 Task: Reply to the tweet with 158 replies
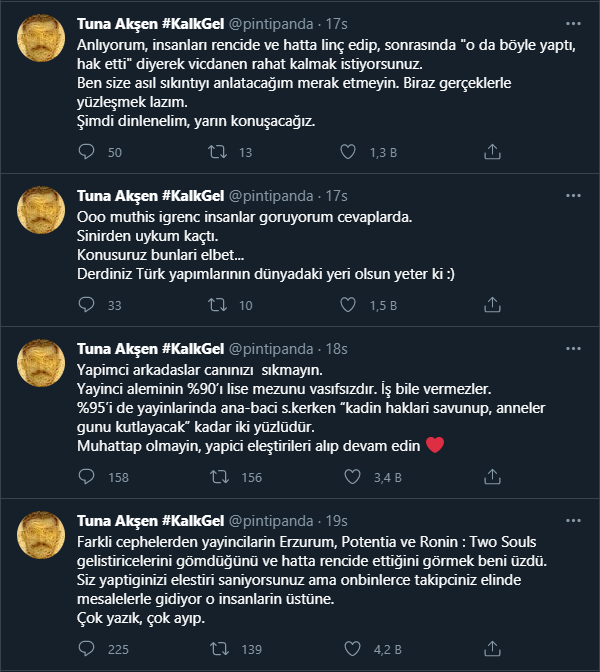point(86,477)
